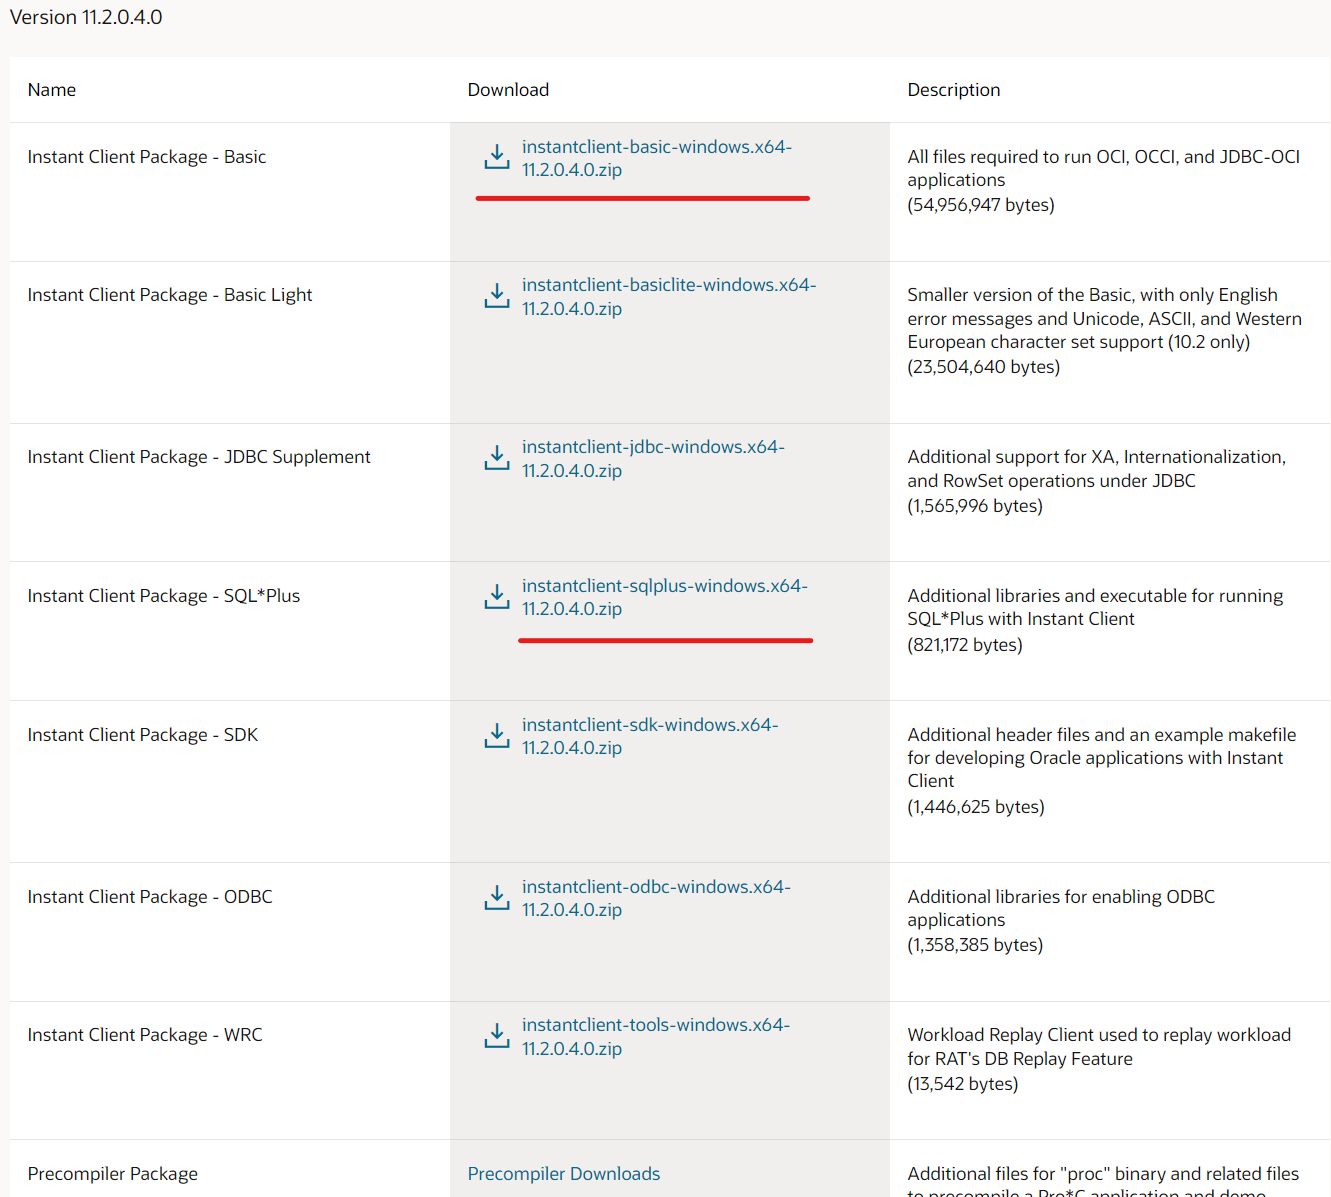The width and height of the screenshot is (1331, 1197).
Task: Download instantclient-sdk-windows.x64-11.2.0.4.0.zip link
Action: (650, 736)
